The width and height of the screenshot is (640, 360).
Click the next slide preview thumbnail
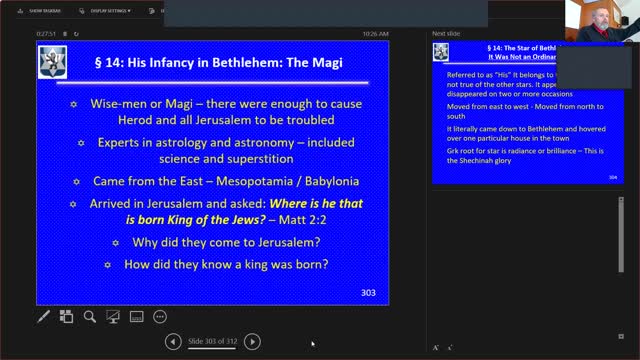tap(528, 113)
